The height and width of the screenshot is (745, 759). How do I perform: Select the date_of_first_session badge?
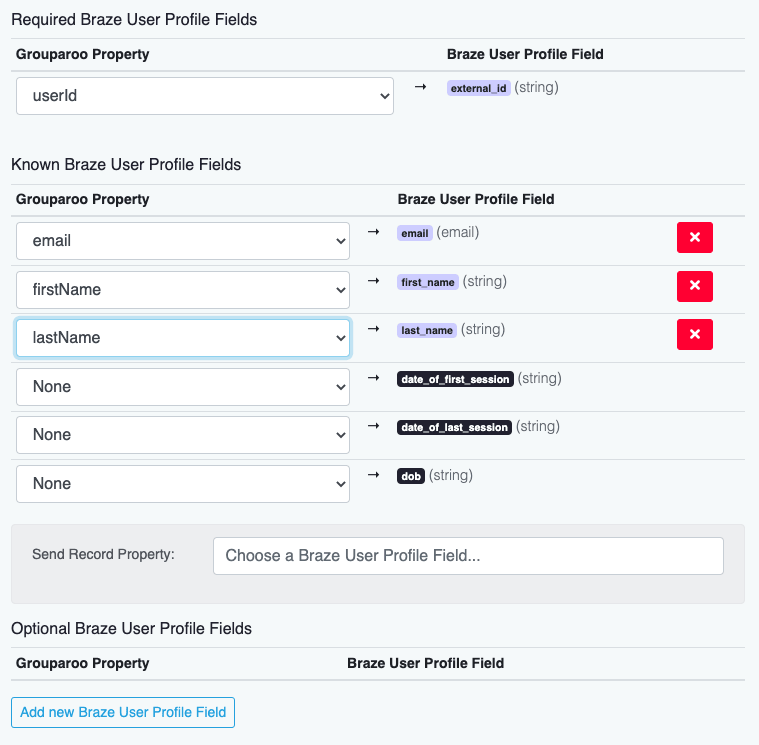coord(455,379)
